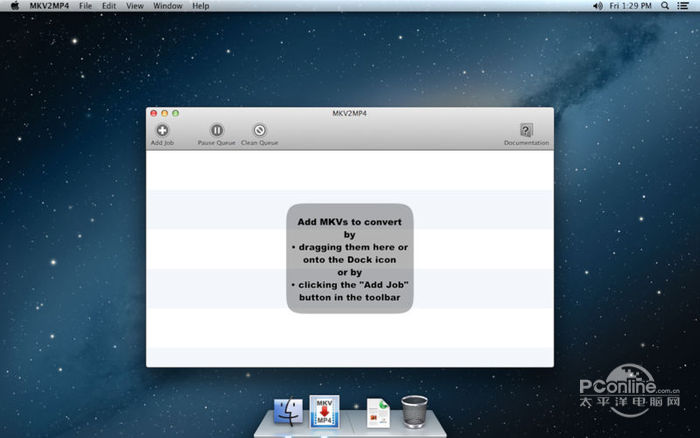Click the Add Job toolbar icon
Viewport: 700px width, 438px height.
coord(162,131)
